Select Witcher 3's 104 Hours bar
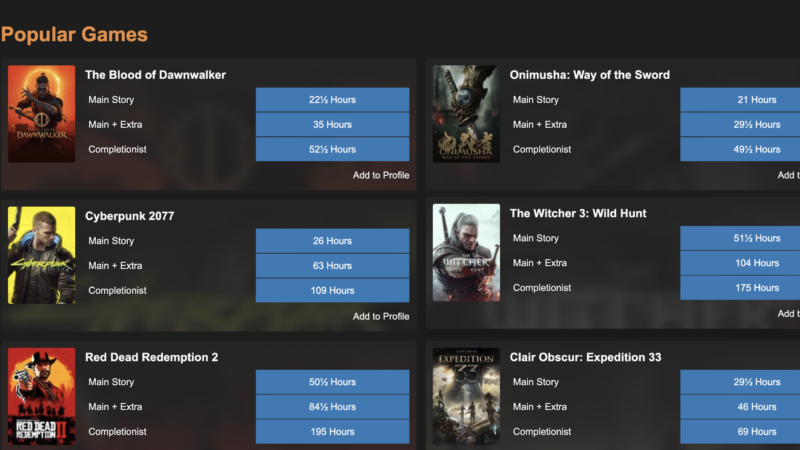Image resolution: width=800 pixels, height=450 pixels. [x=740, y=263]
